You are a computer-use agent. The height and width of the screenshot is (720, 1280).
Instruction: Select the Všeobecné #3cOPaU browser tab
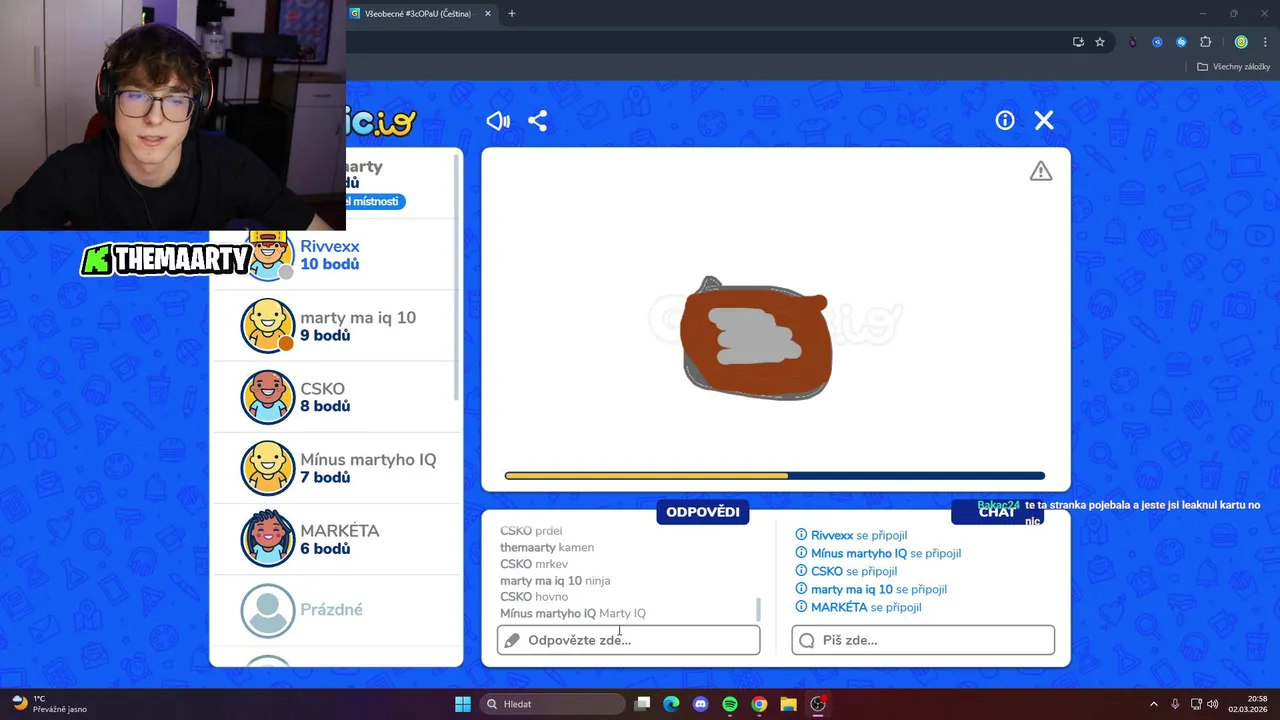pos(420,14)
